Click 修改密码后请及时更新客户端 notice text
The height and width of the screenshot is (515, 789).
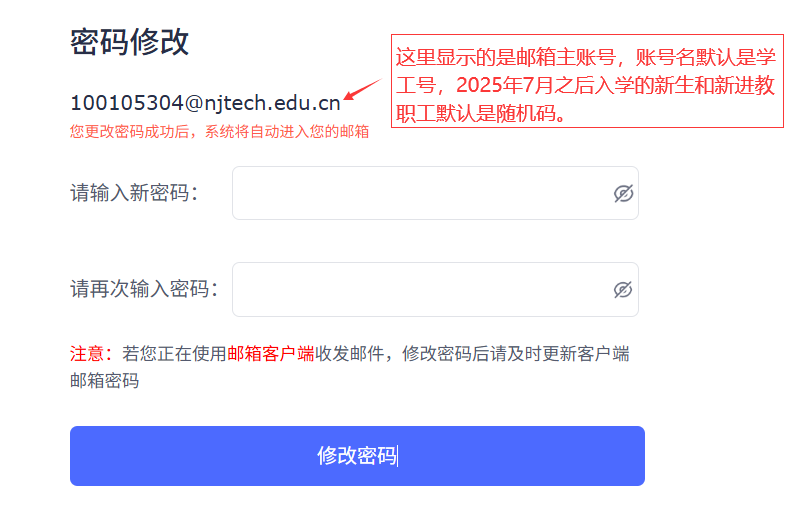(x=516, y=354)
